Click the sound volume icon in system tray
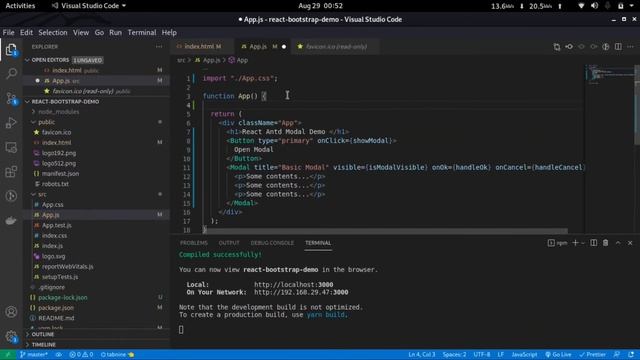The image size is (640, 360). click(x=595, y=6)
